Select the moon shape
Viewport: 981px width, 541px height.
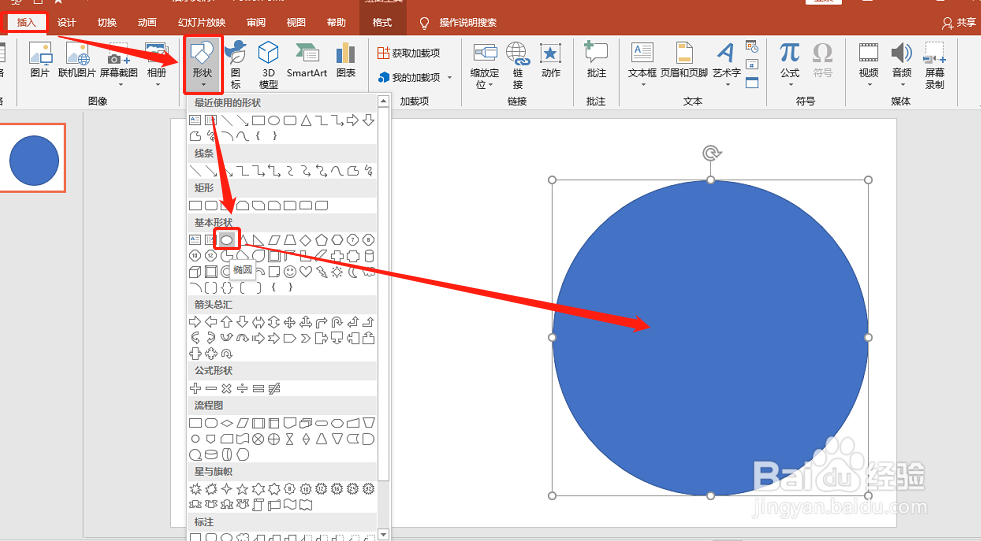click(353, 271)
